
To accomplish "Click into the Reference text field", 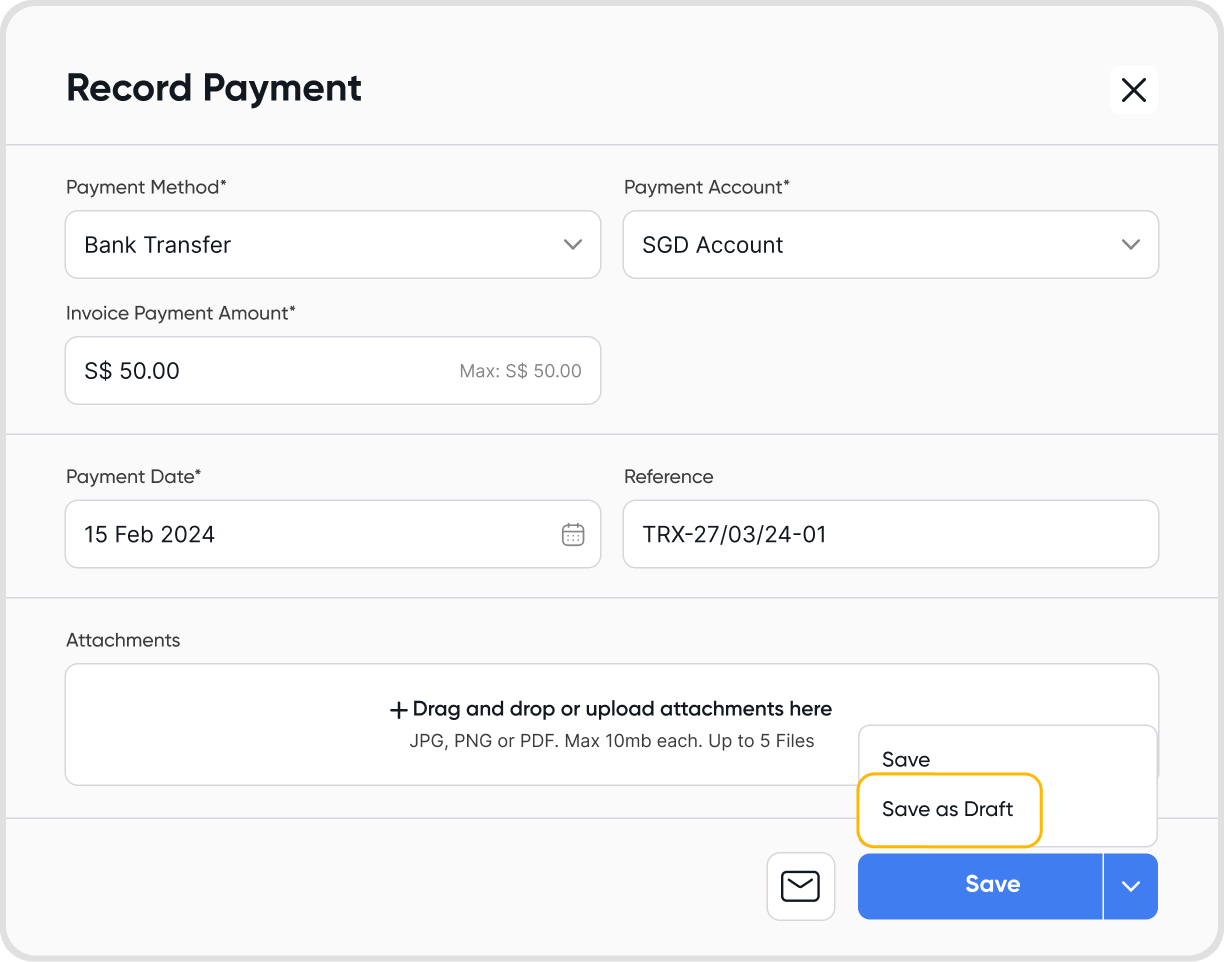I will pyautogui.click(x=890, y=534).
